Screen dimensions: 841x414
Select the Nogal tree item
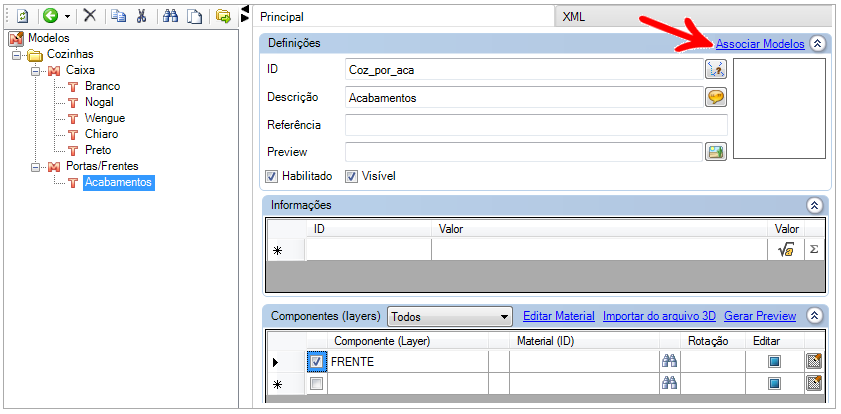[x=99, y=102]
